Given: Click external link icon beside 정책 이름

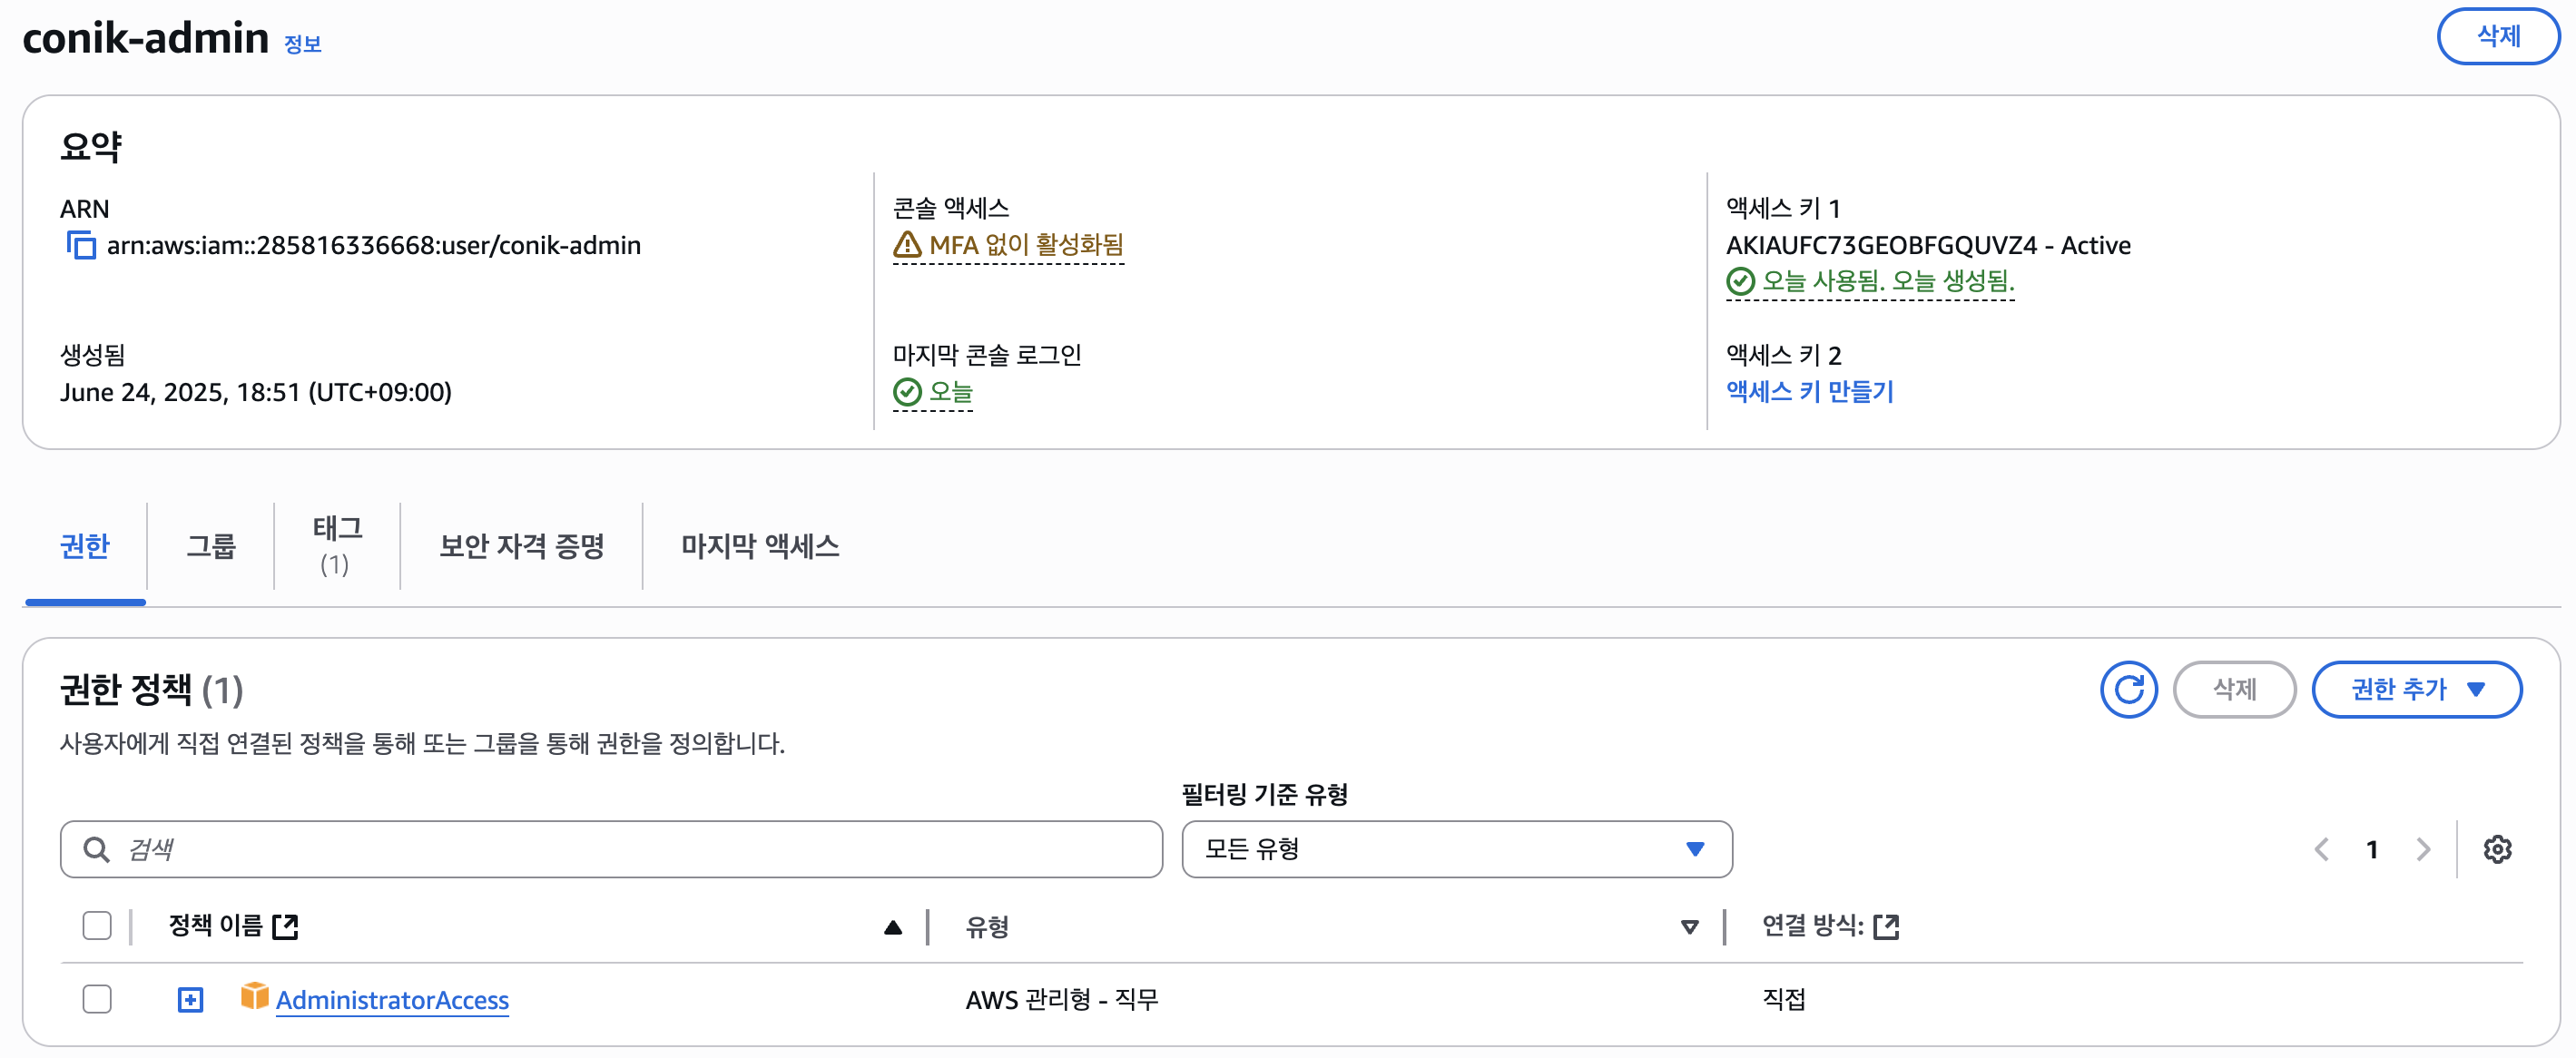Looking at the screenshot, I should [286, 926].
